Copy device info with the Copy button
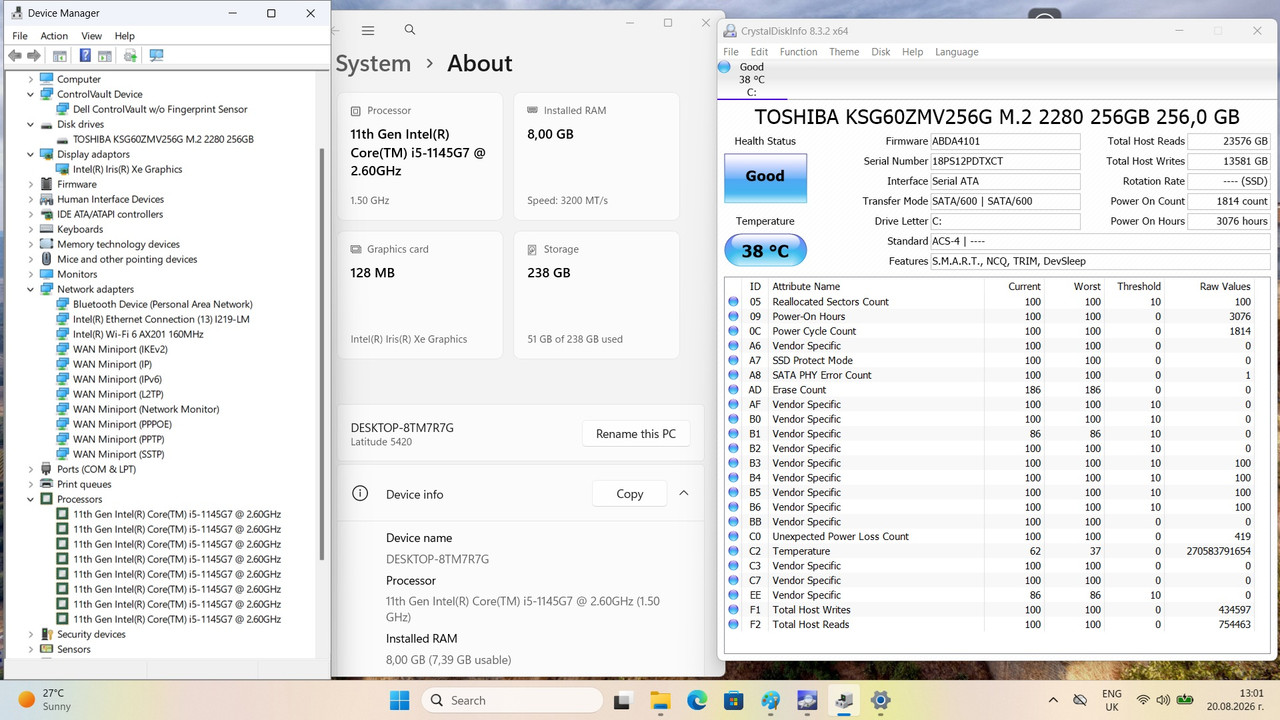The width and height of the screenshot is (1280, 720). coord(630,494)
